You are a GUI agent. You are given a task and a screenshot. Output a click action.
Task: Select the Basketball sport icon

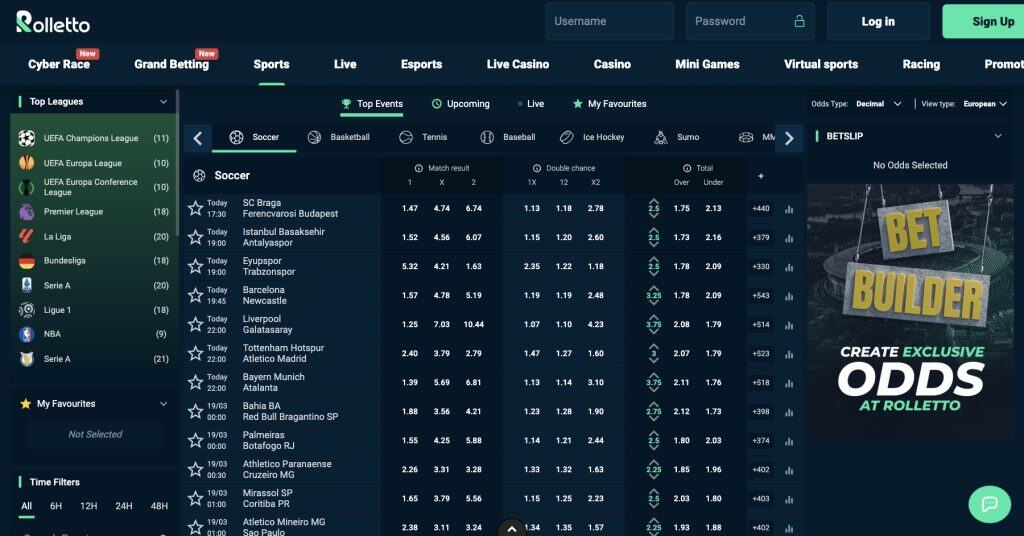[x=314, y=137]
